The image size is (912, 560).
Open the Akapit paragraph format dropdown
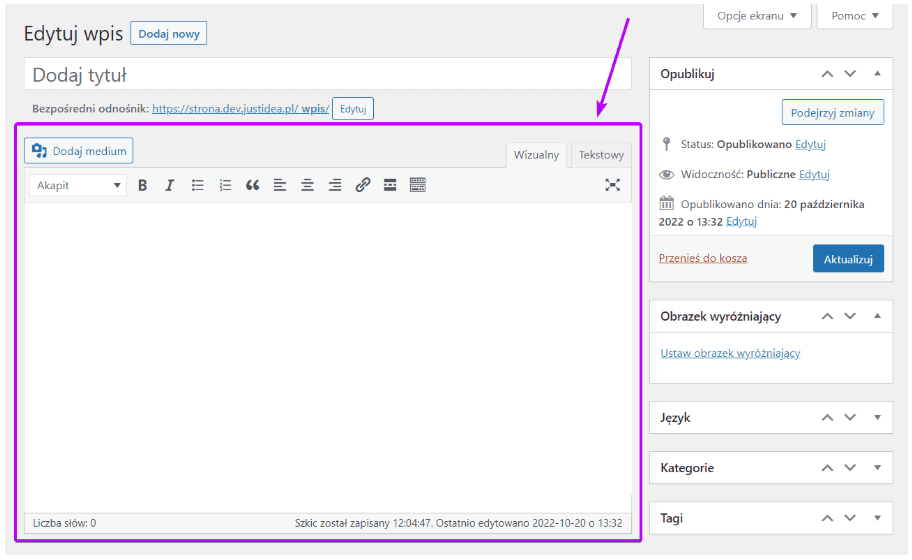77,185
